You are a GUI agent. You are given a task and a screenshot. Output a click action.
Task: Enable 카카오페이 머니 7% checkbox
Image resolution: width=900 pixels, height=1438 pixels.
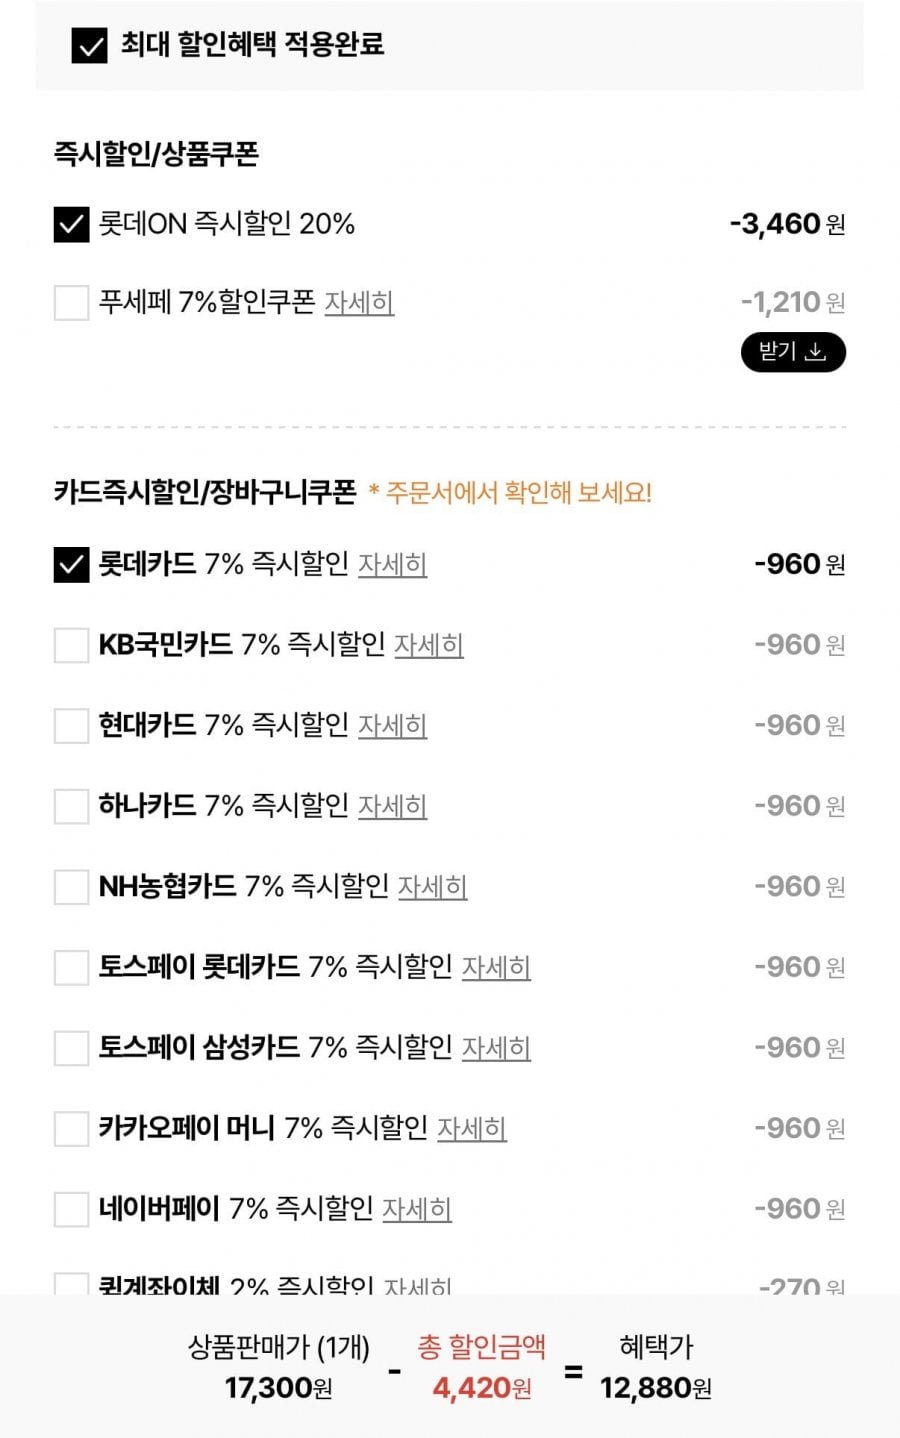71,1128
